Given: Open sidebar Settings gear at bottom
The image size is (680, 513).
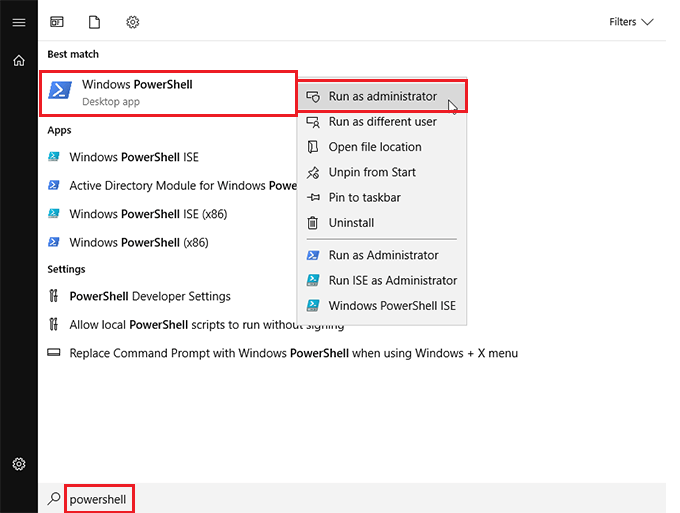Looking at the screenshot, I should (x=19, y=464).
